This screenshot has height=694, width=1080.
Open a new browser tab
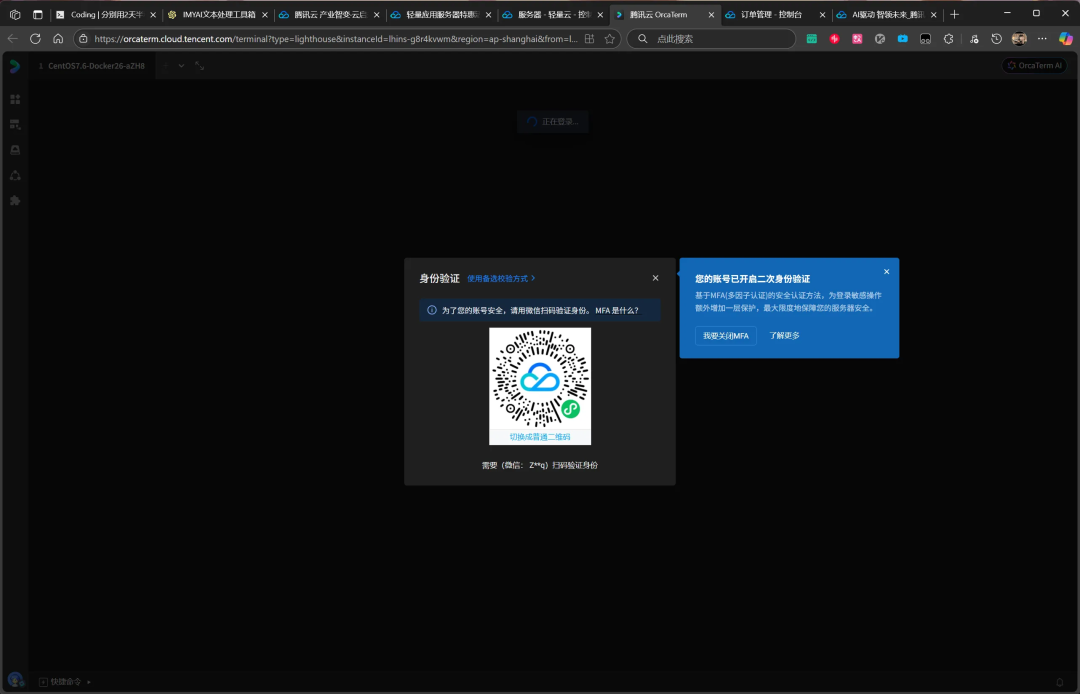(954, 14)
